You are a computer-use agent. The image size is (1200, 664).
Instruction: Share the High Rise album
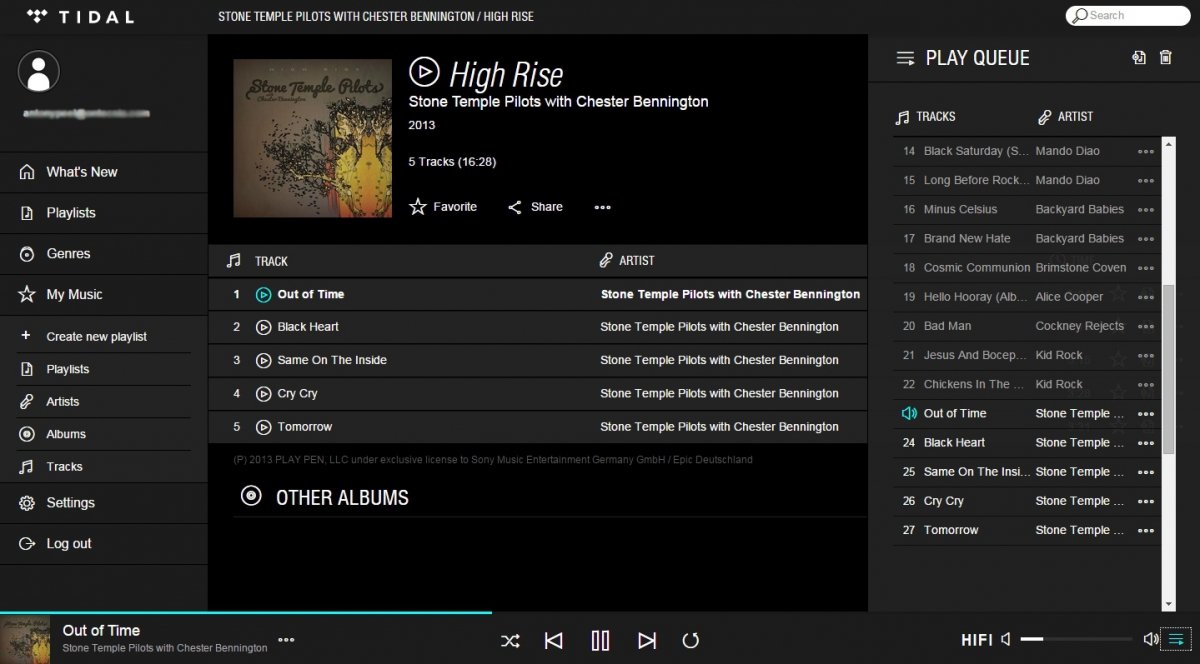point(535,207)
